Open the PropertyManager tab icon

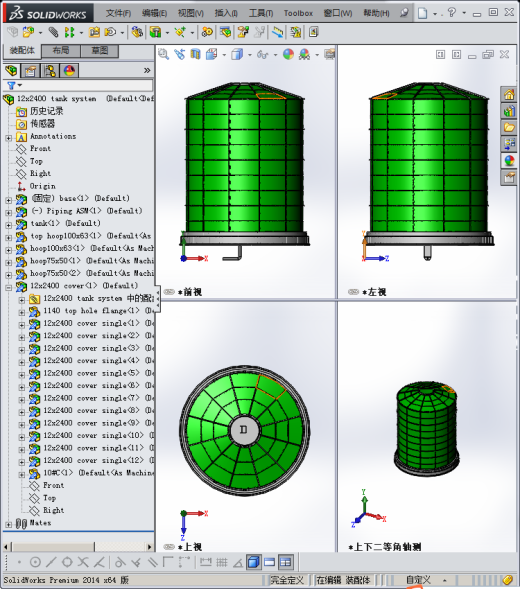point(30,70)
